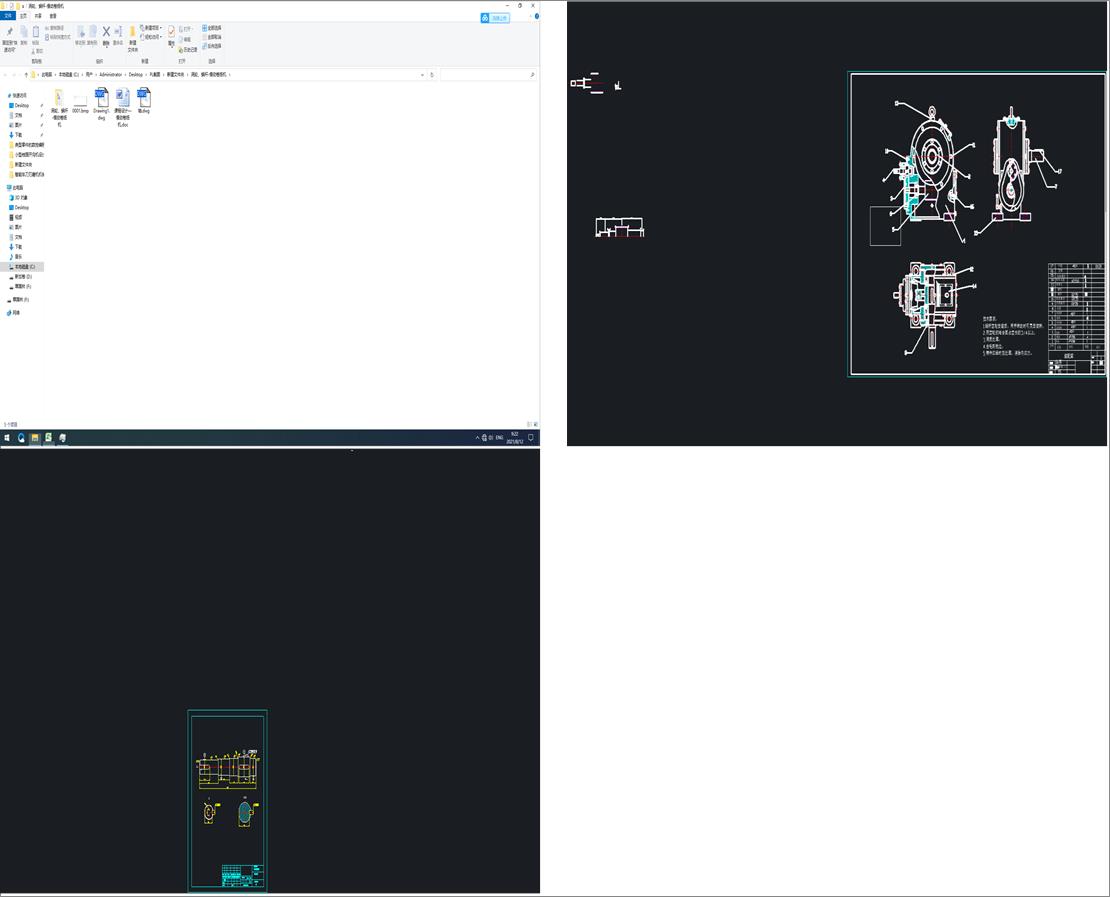Open 3D Objects under This PC
Viewport: 1110px width, 897px height.
(19, 198)
